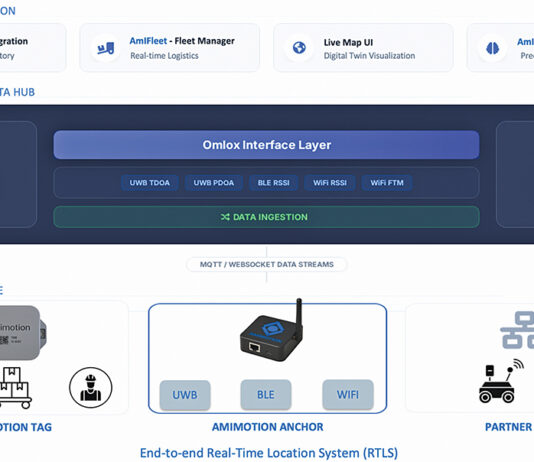
Task: Click the BLE RSSI chip
Action: (x=273, y=183)
